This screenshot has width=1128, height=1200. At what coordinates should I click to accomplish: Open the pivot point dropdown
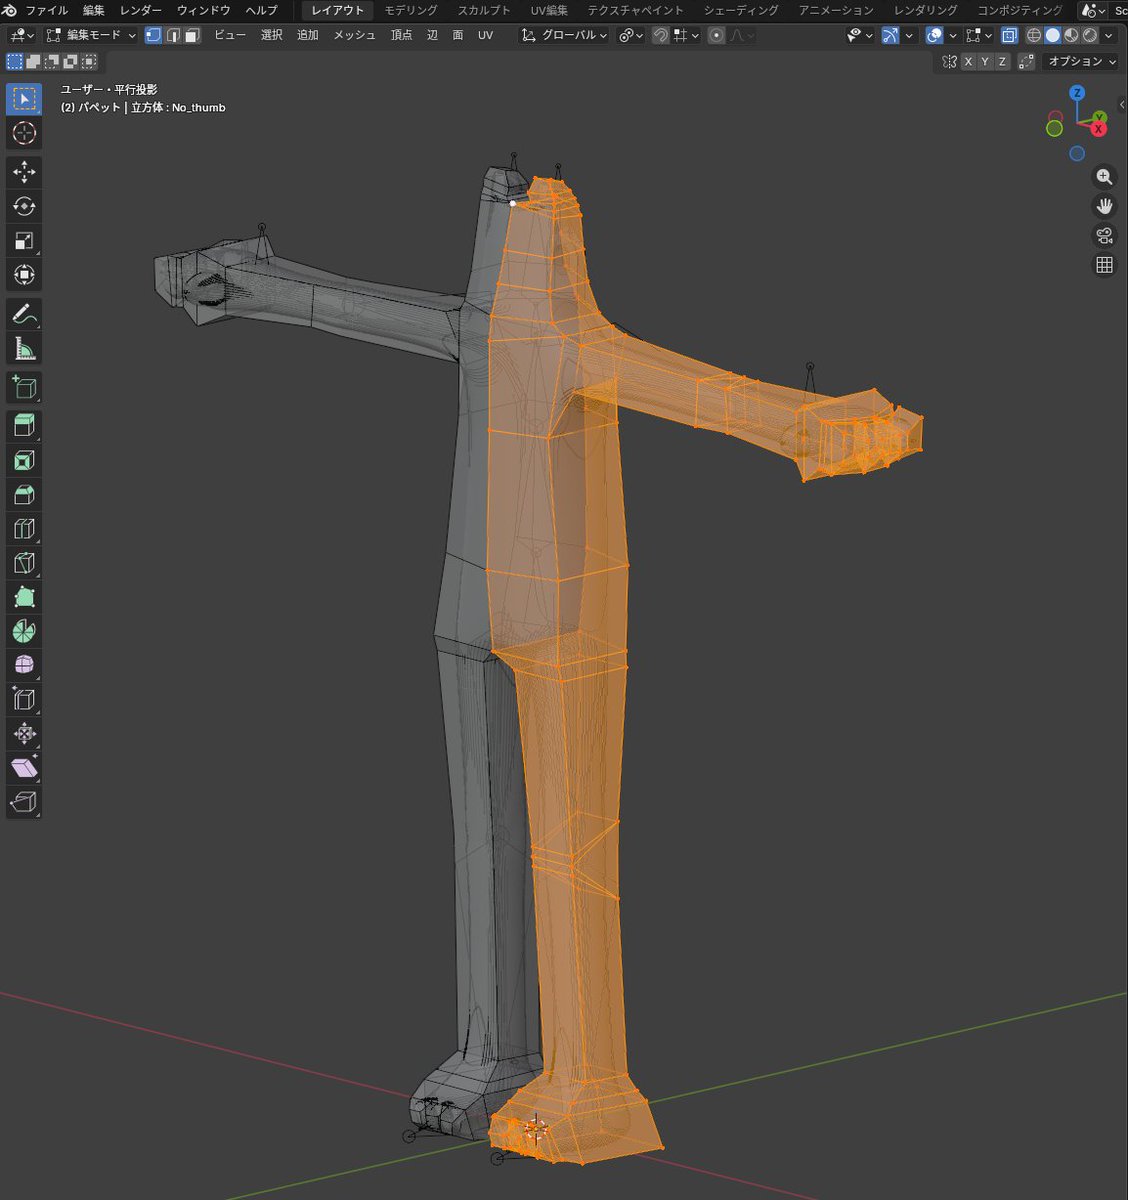(x=631, y=35)
